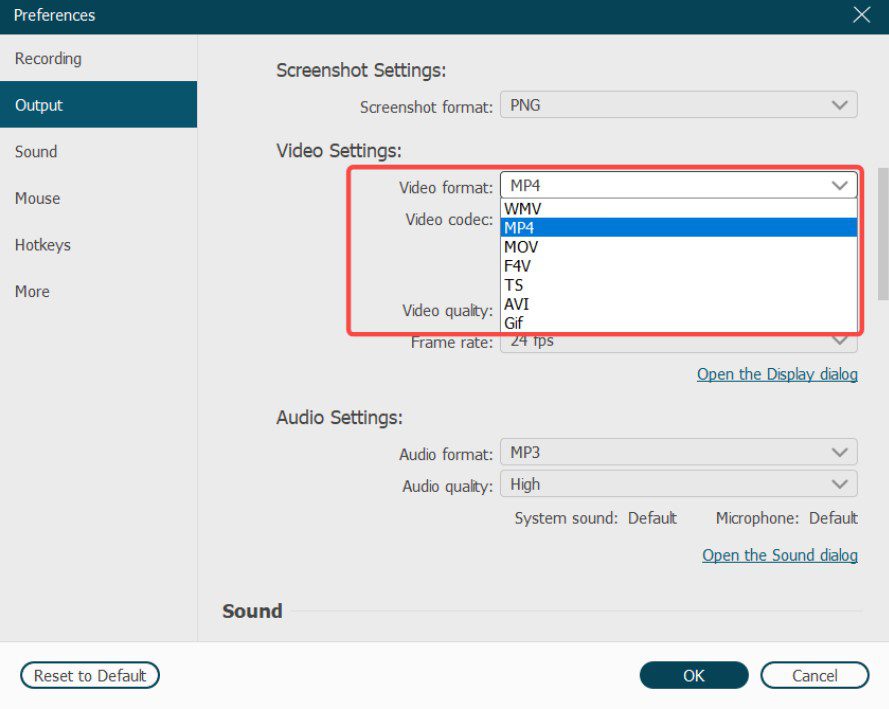This screenshot has height=709, width=889.
Task: Close the Preferences dialog with X
Action: click(861, 15)
